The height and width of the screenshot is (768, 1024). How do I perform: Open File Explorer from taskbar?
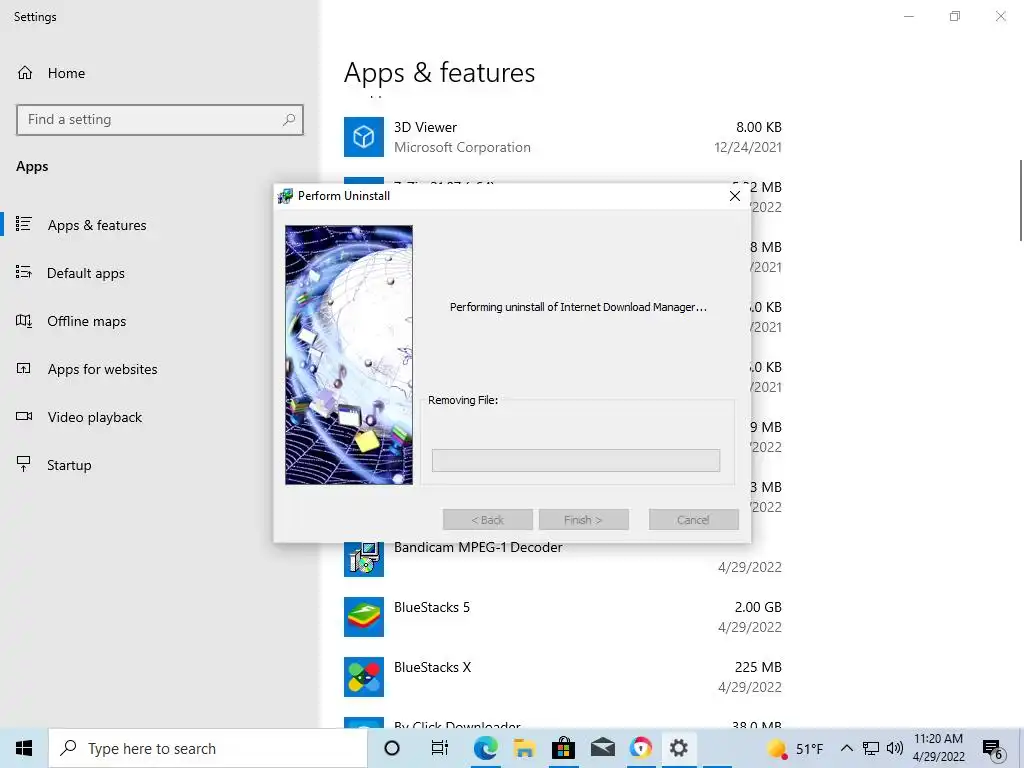point(524,748)
